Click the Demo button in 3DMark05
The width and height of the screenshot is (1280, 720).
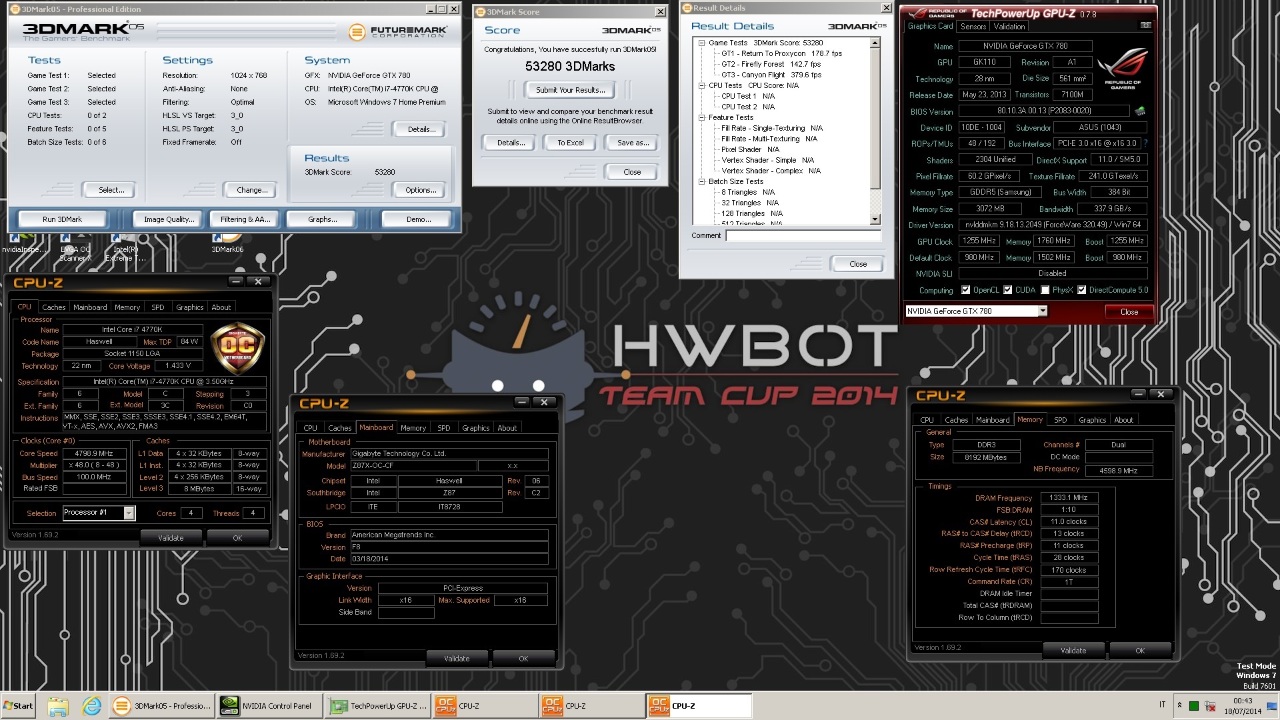click(x=420, y=219)
